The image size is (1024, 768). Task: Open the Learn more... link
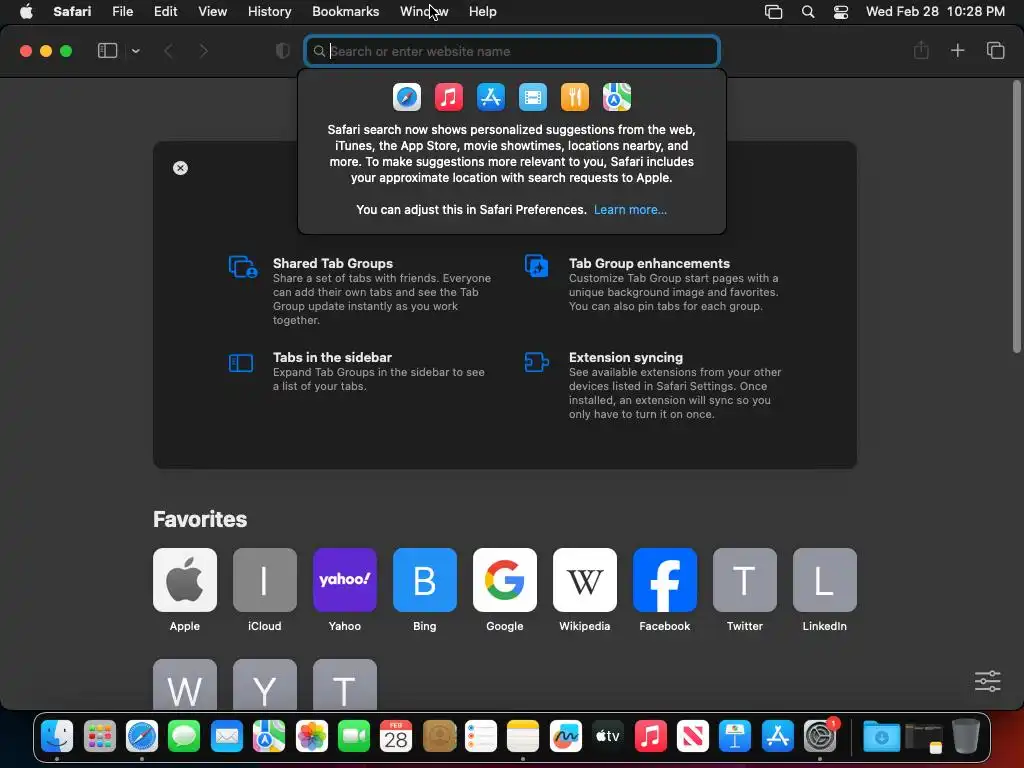[x=630, y=210]
